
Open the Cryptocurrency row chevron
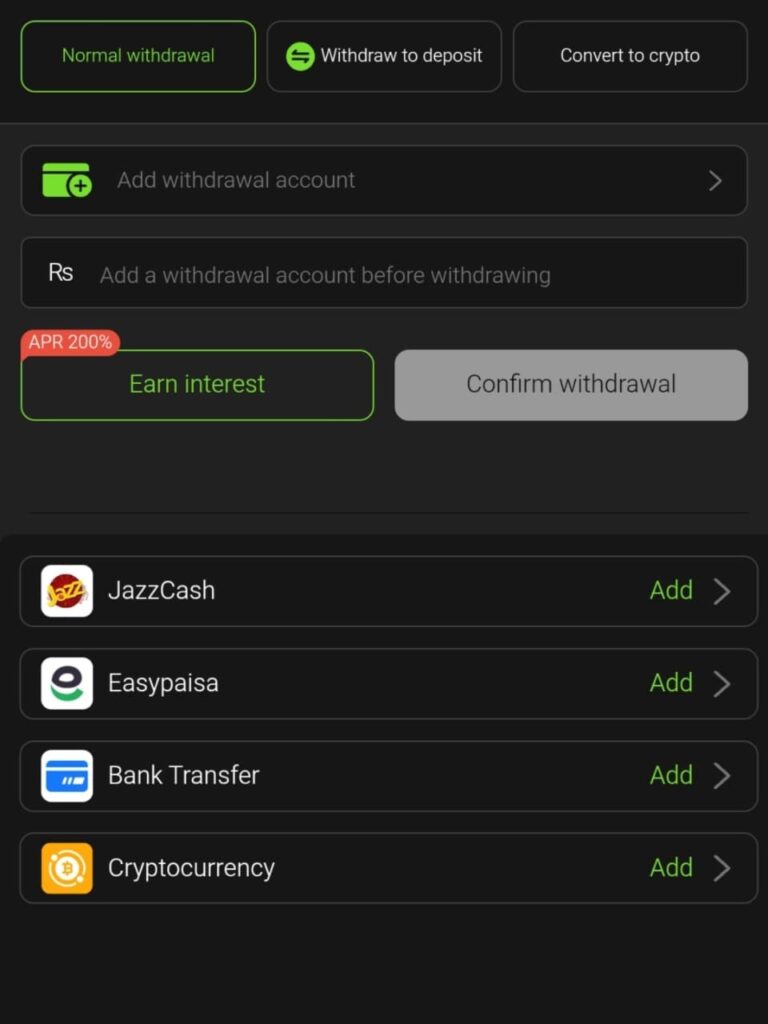pyautogui.click(x=722, y=868)
